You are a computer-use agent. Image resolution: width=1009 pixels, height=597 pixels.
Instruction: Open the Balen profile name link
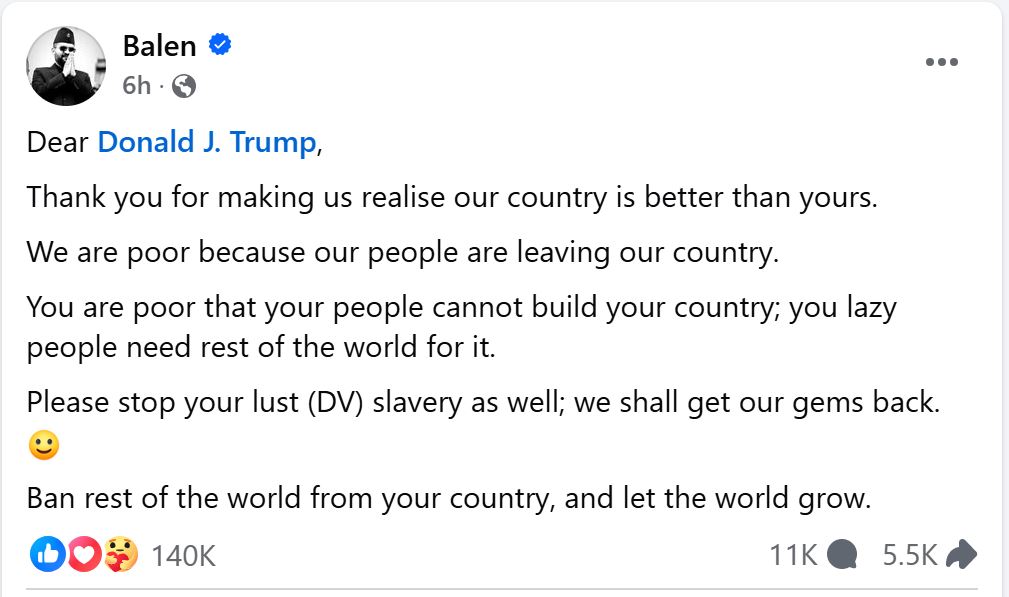(160, 45)
